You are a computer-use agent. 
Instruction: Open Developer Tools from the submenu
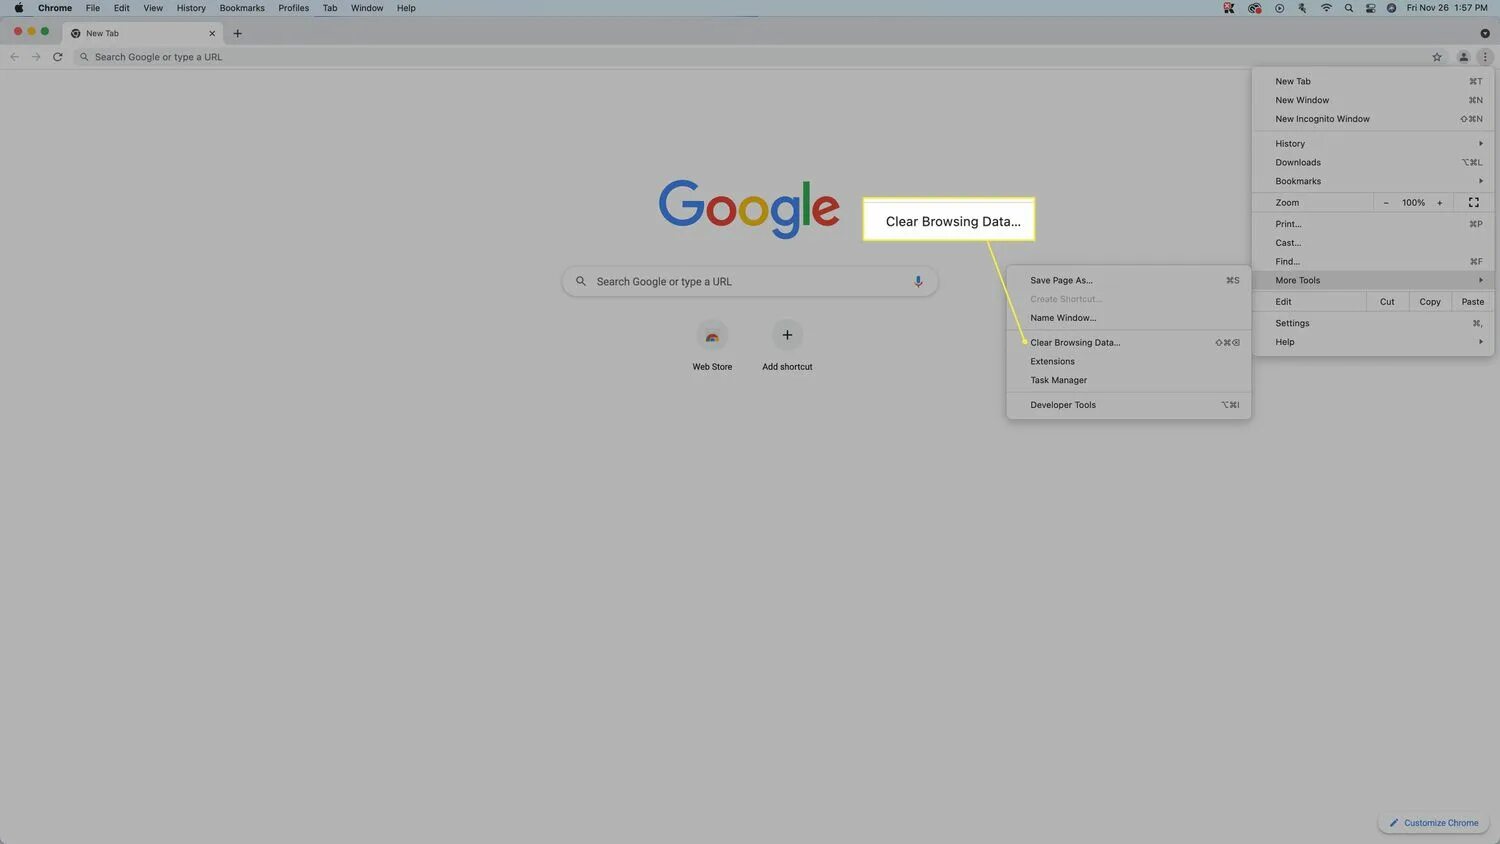click(1129, 405)
